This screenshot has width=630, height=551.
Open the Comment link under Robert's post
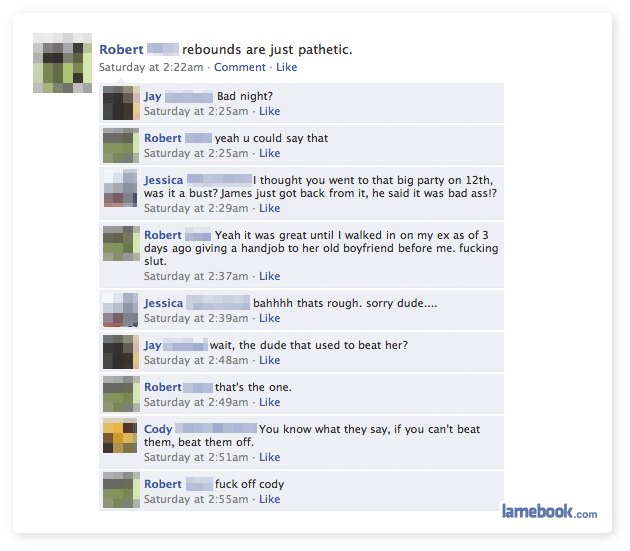(x=239, y=67)
